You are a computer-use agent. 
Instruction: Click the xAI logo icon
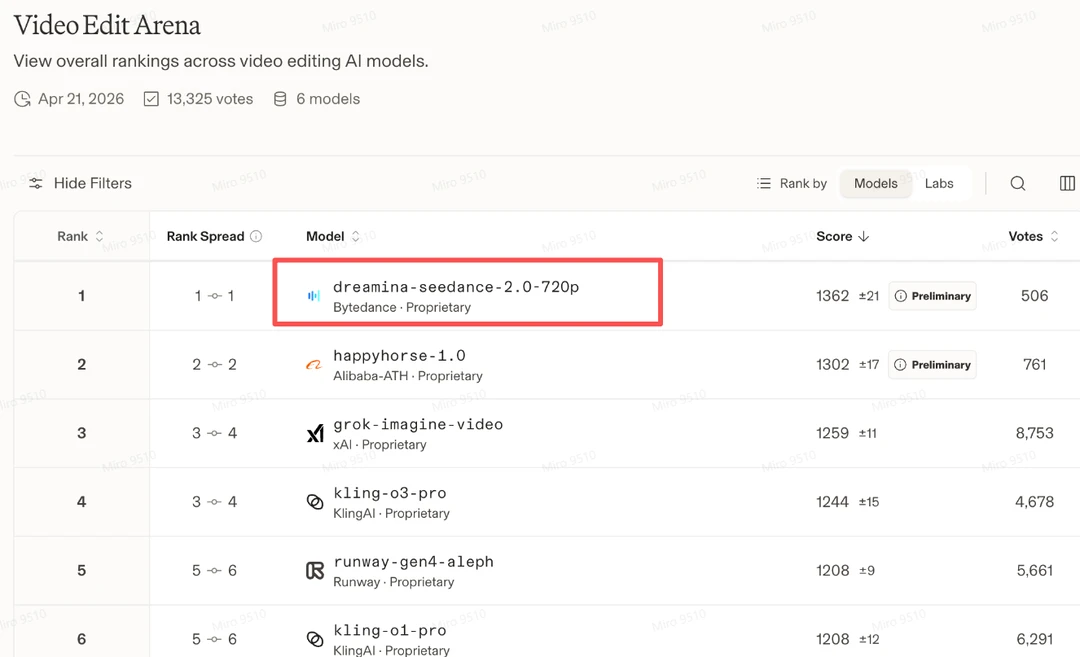tap(315, 434)
